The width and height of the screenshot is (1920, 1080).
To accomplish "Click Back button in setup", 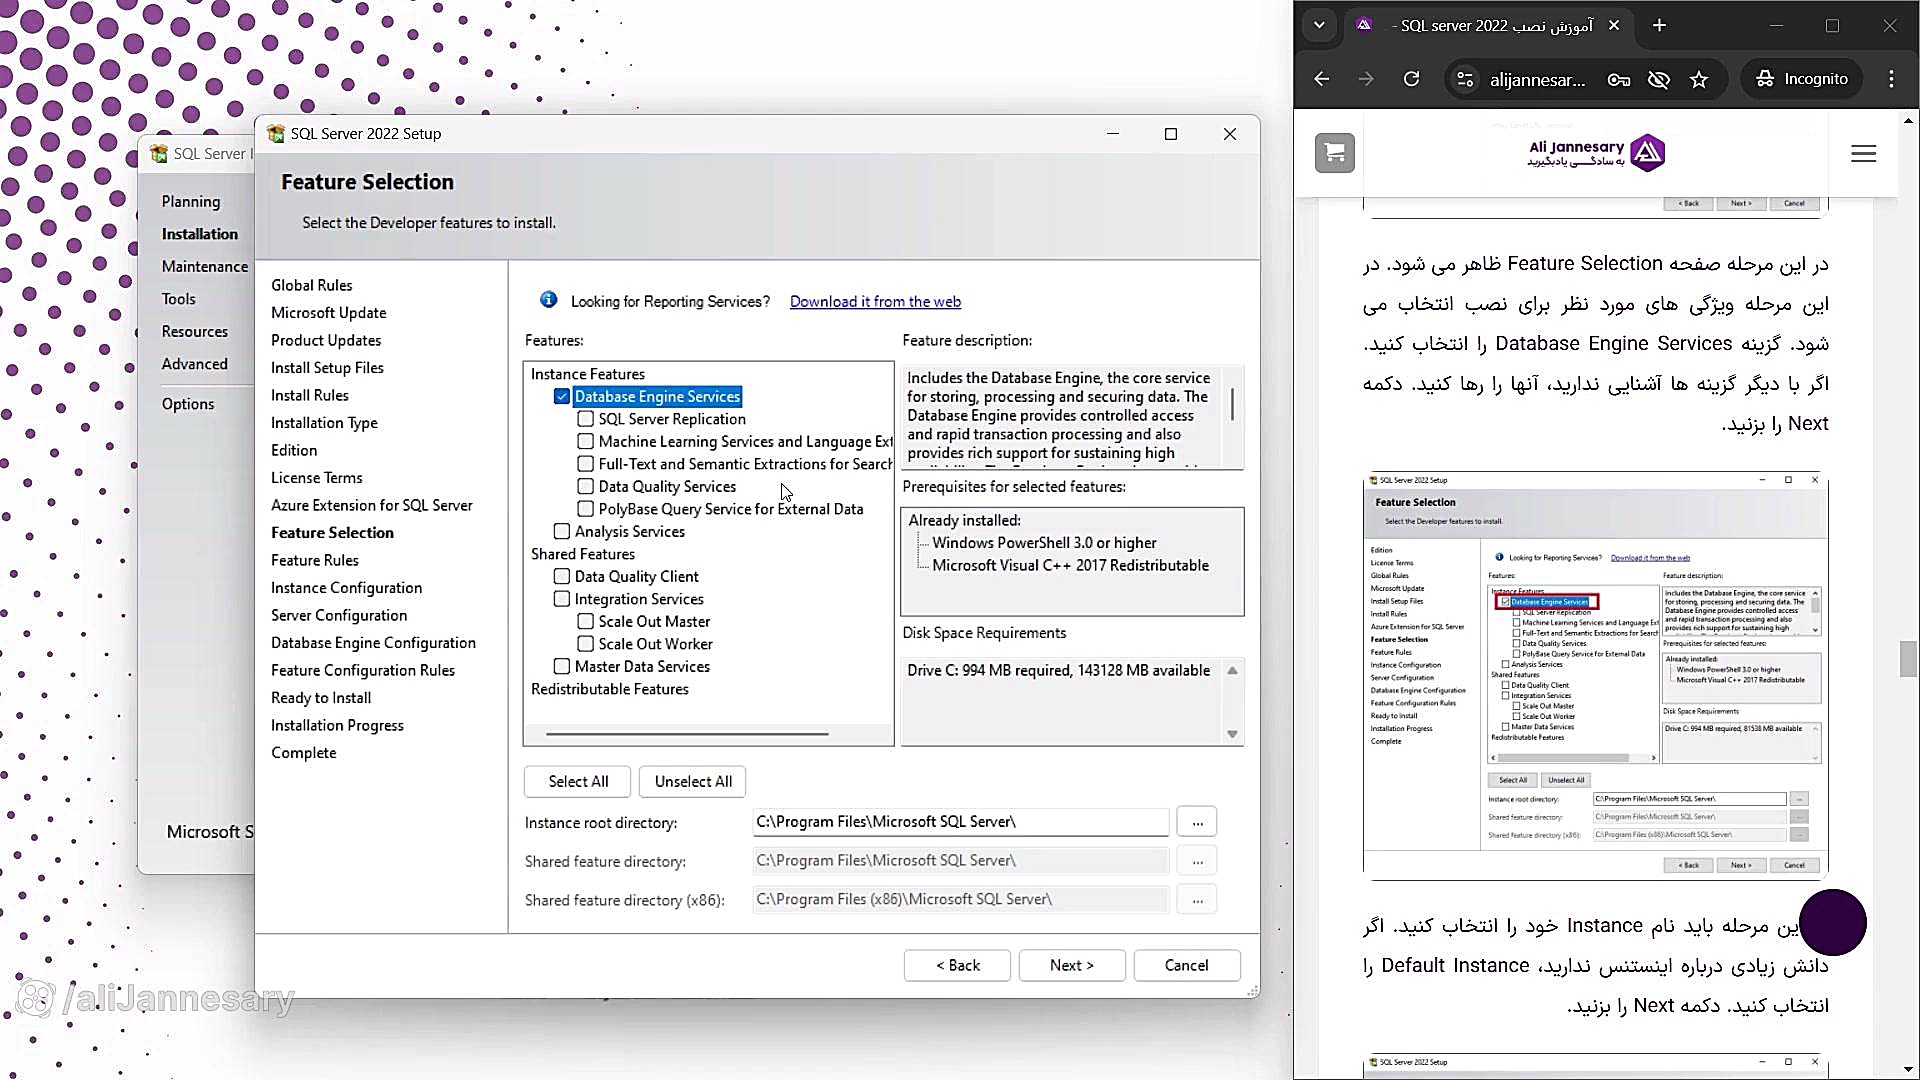I will click(957, 965).
